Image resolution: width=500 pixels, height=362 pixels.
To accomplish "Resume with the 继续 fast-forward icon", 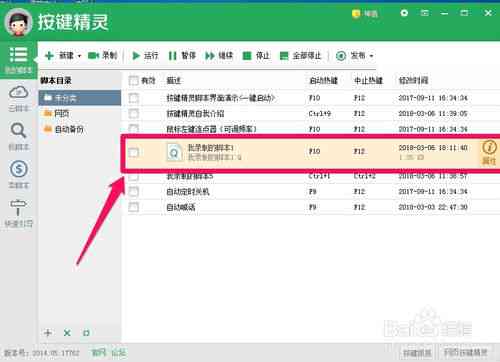I will click(210, 55).
